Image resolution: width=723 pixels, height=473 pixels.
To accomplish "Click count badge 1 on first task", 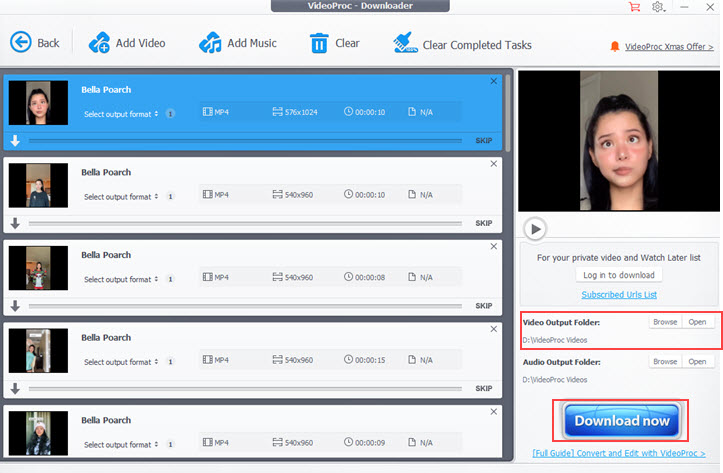I will point(171,114).
